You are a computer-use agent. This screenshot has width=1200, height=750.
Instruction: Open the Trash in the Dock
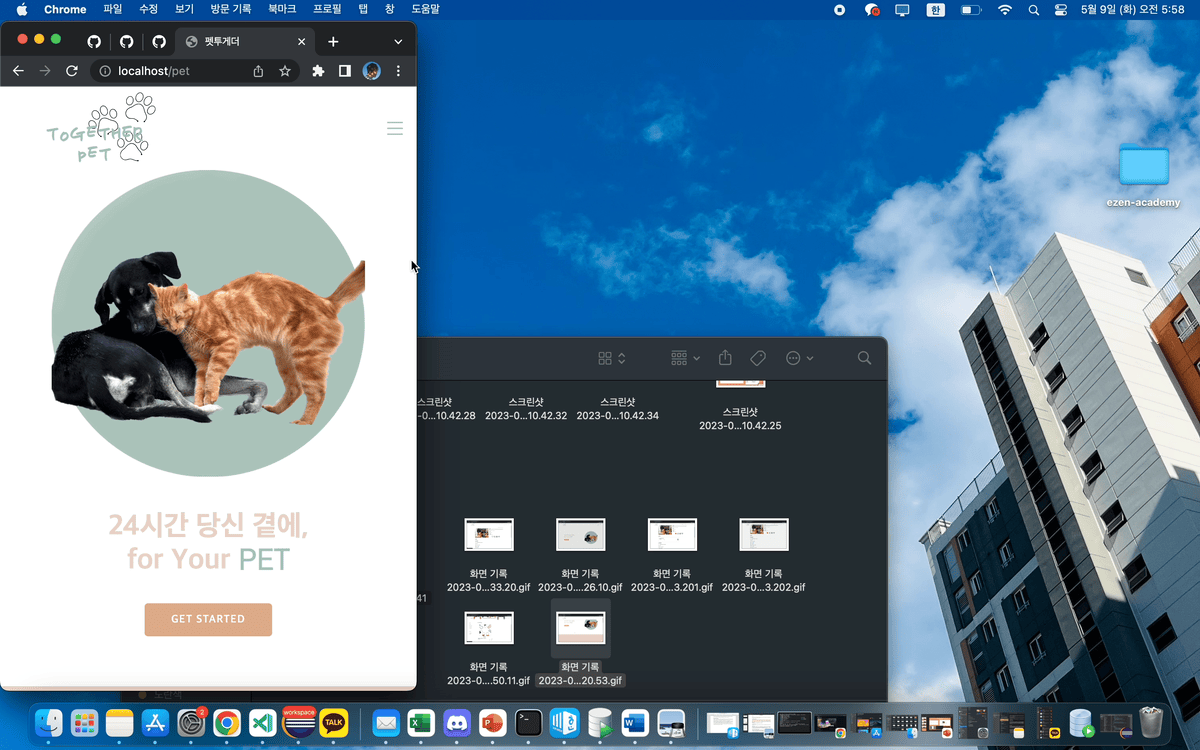coord(1151,721)
